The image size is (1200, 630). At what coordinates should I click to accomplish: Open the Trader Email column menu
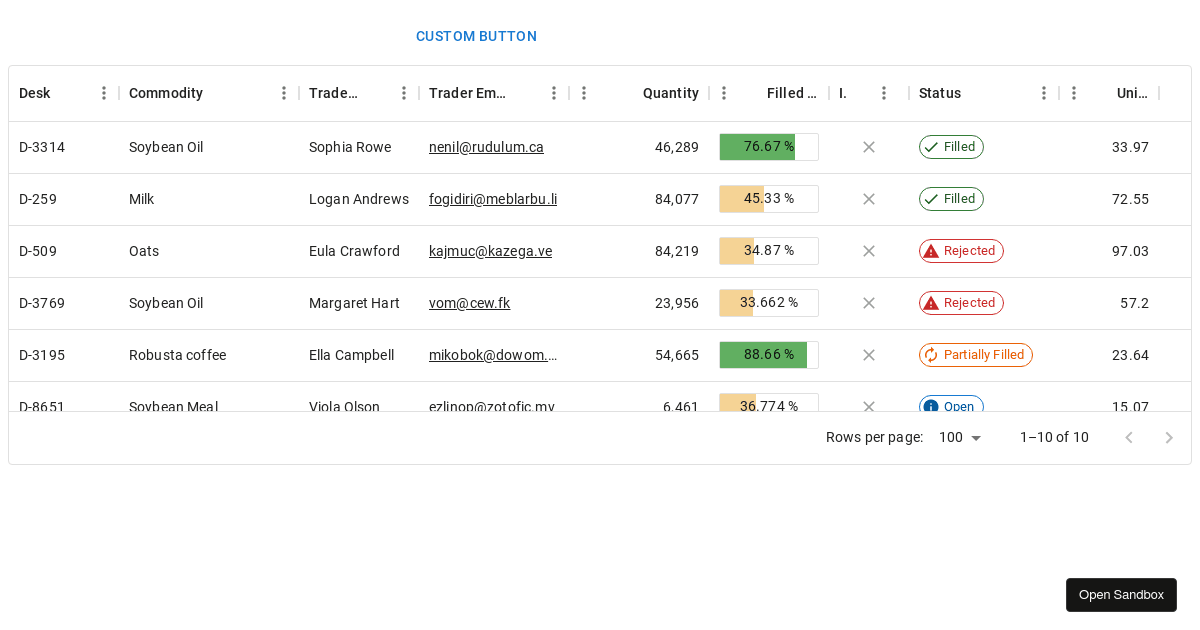[554, 93]
